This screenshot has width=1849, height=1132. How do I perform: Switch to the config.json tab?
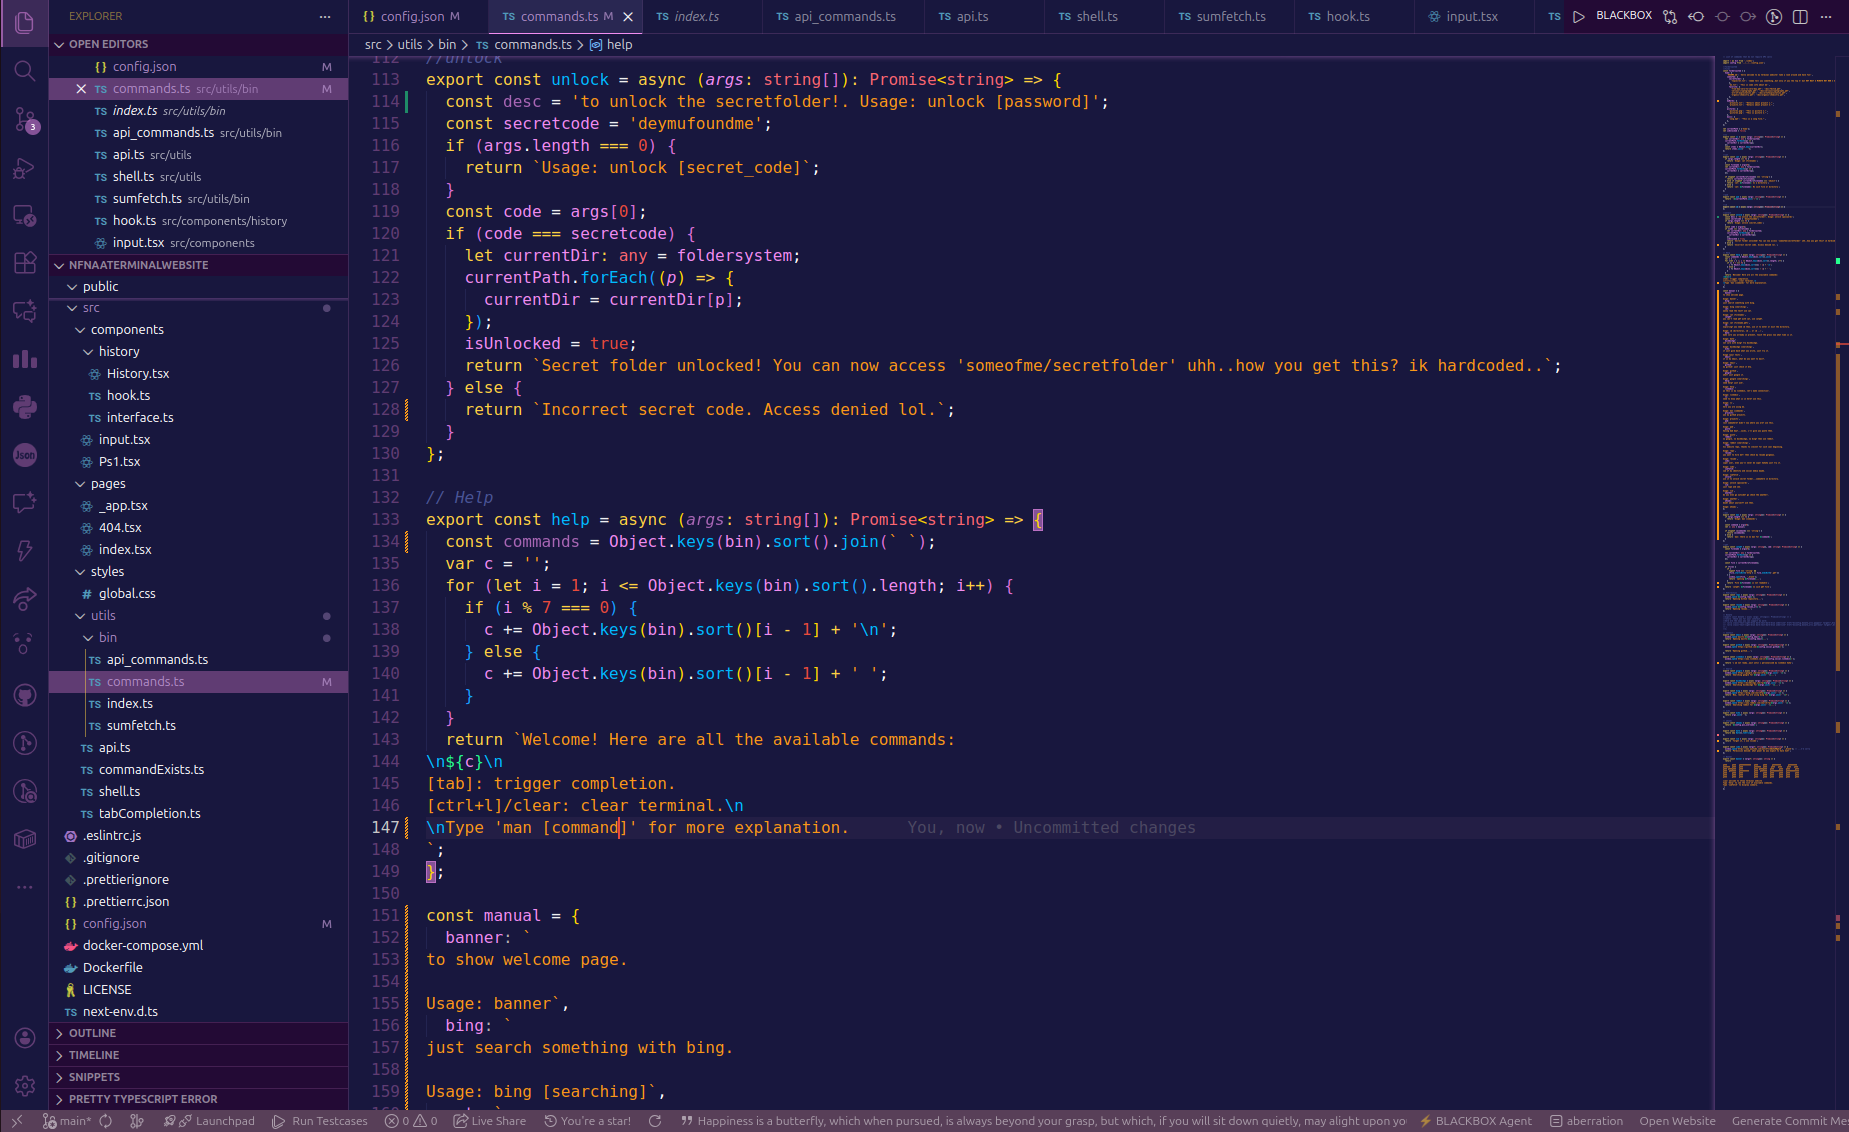point(412,17)
